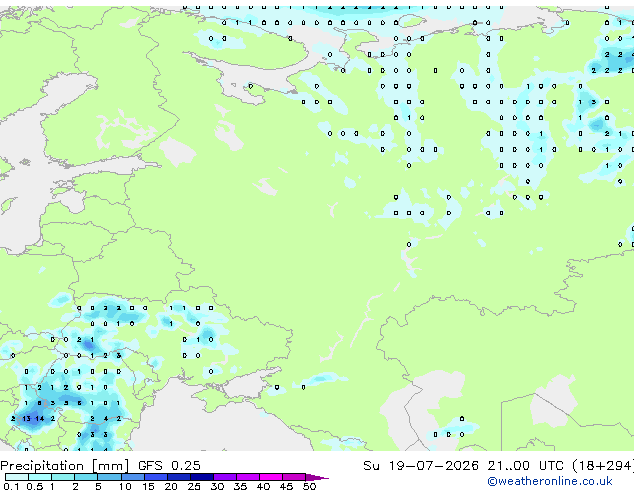Image resolution: width=634 pixels, height=490 pixels.
Task: Click the 0.5–1 mm legend color swatch
Action: point(40,477)
